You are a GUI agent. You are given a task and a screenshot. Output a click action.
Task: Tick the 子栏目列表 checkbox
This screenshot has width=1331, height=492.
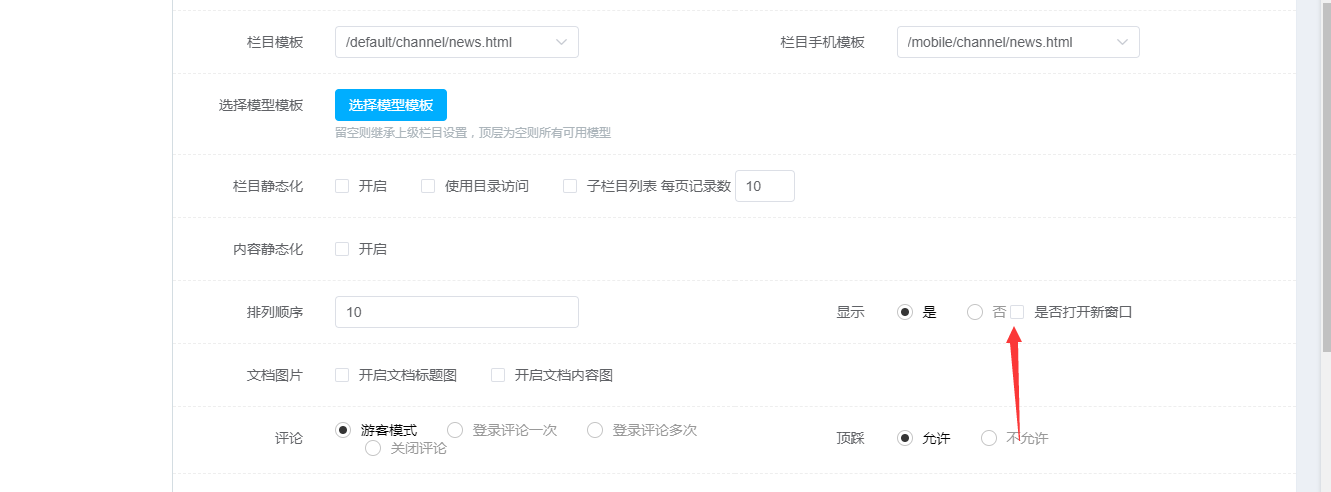(570, 186)
